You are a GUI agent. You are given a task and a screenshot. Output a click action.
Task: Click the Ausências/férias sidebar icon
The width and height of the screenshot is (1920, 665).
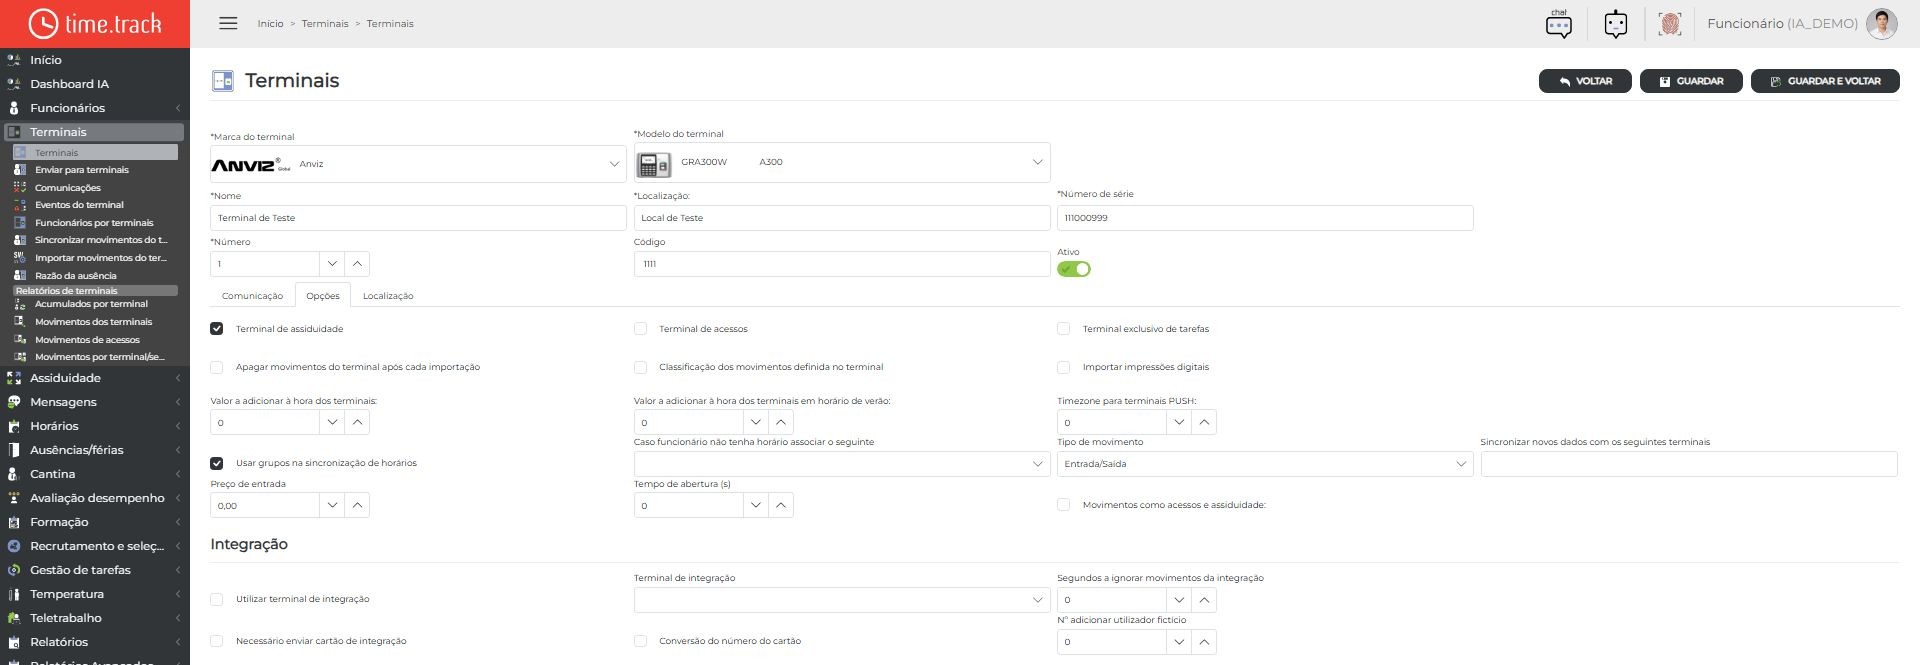coord(14,450)
